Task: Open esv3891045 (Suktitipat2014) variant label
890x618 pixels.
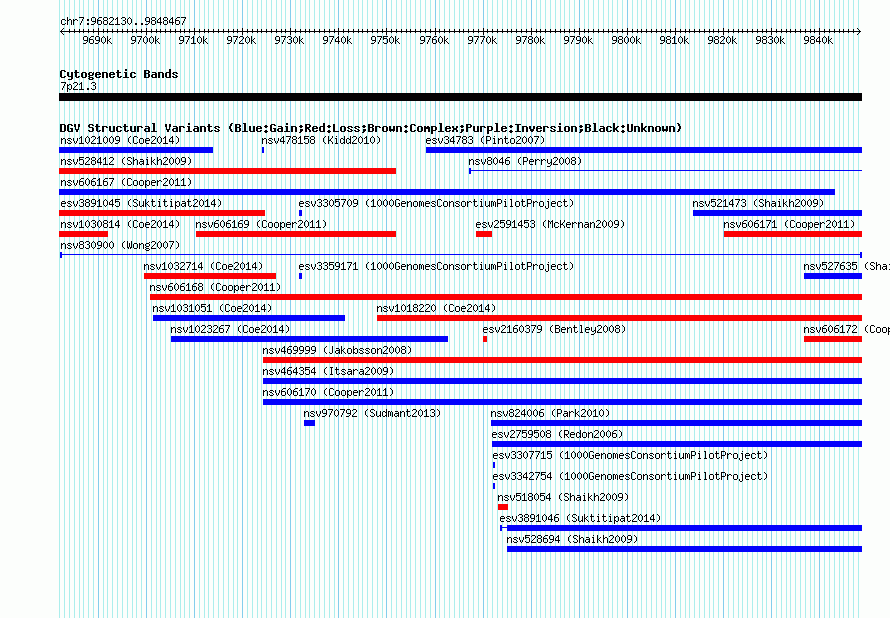Action: pos(141,203)
